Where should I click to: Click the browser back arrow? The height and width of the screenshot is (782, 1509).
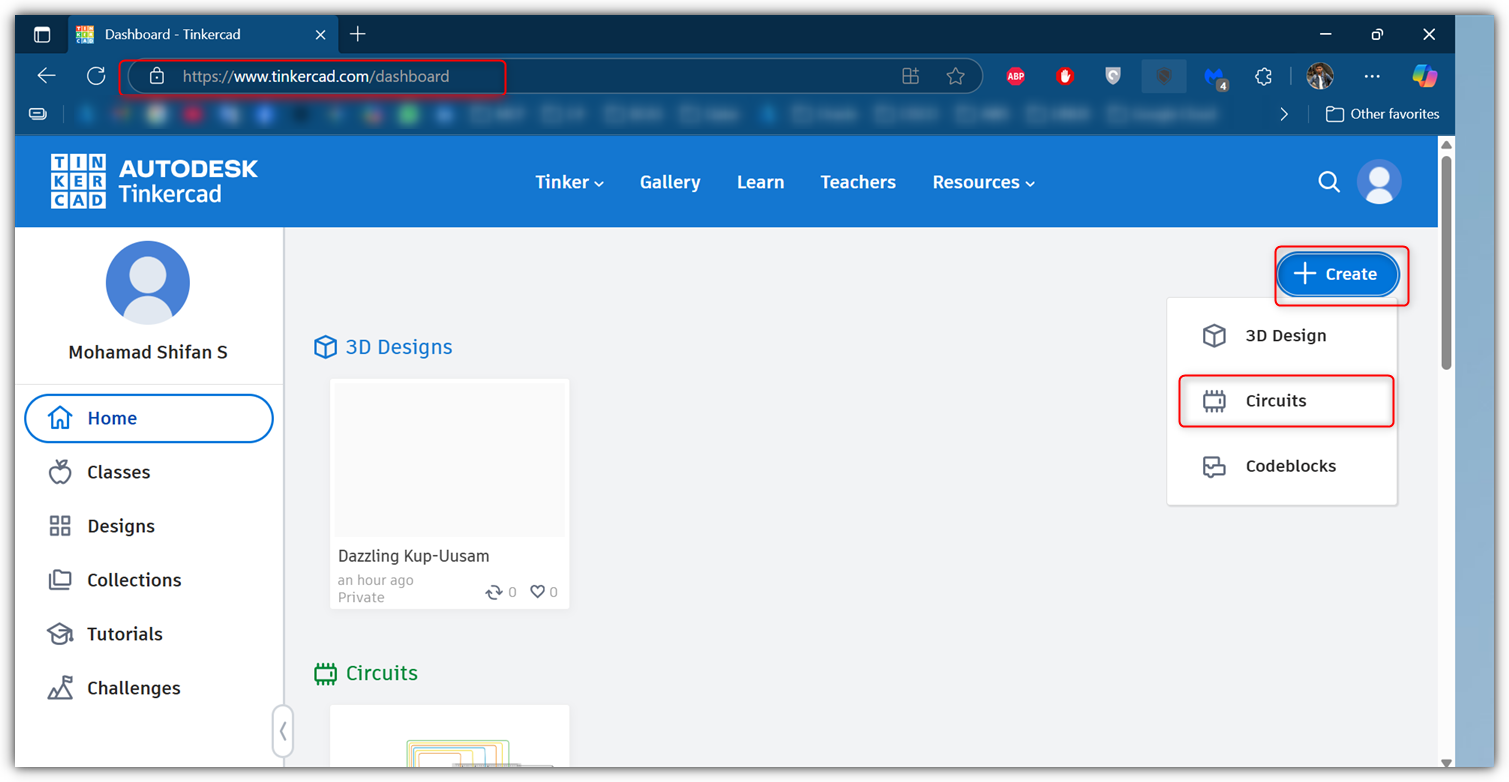point(46,76)
